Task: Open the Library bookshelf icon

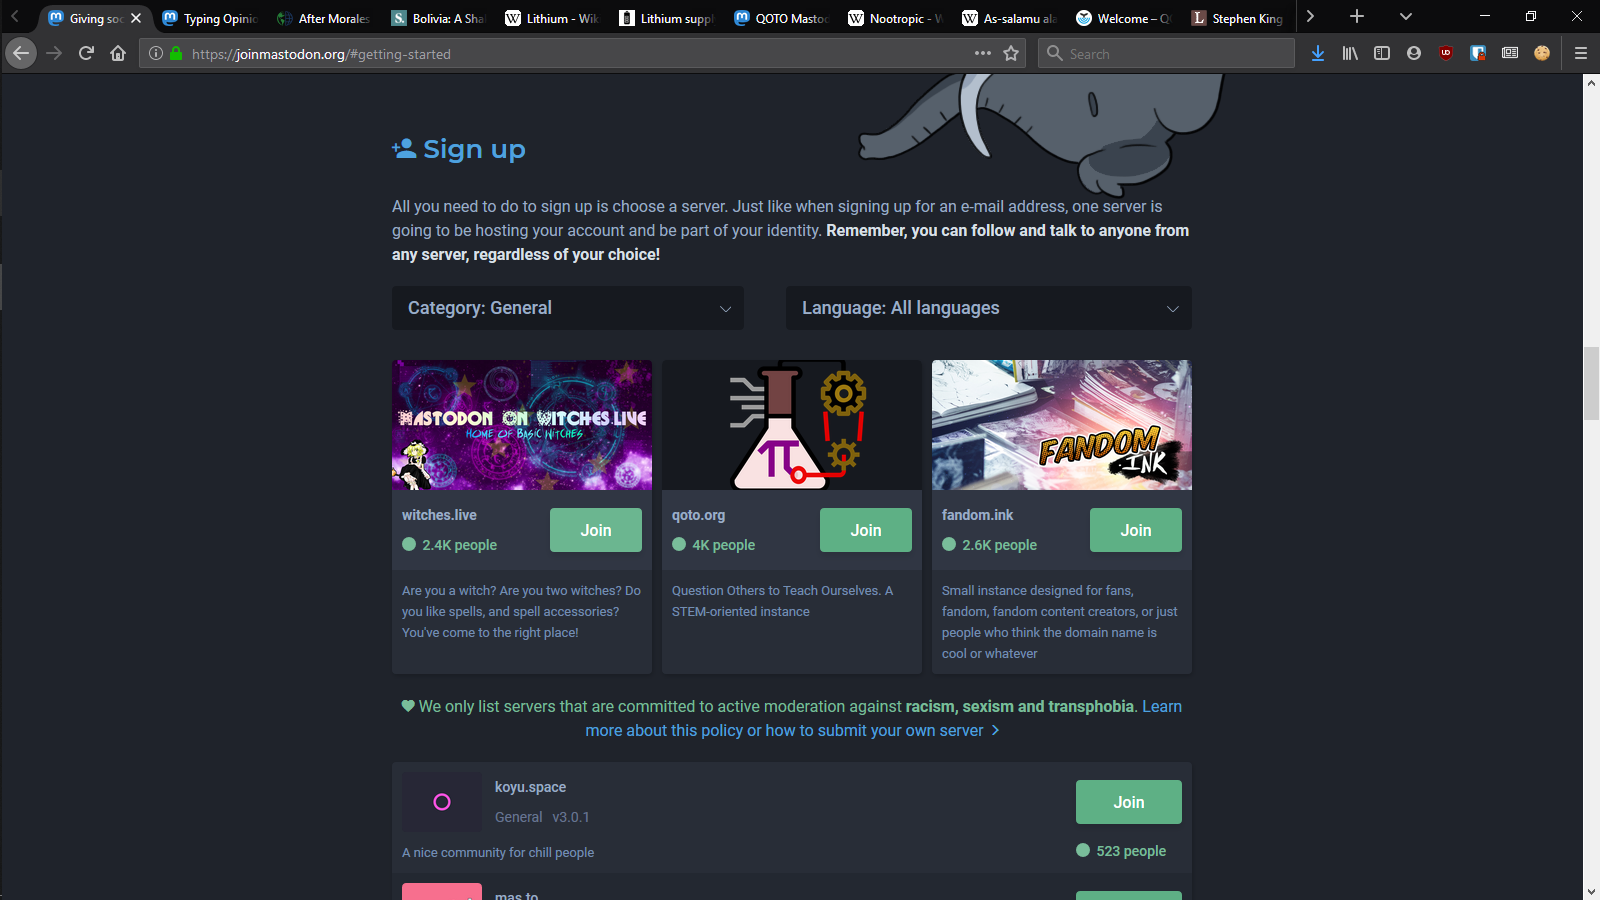Action: 1350,53
